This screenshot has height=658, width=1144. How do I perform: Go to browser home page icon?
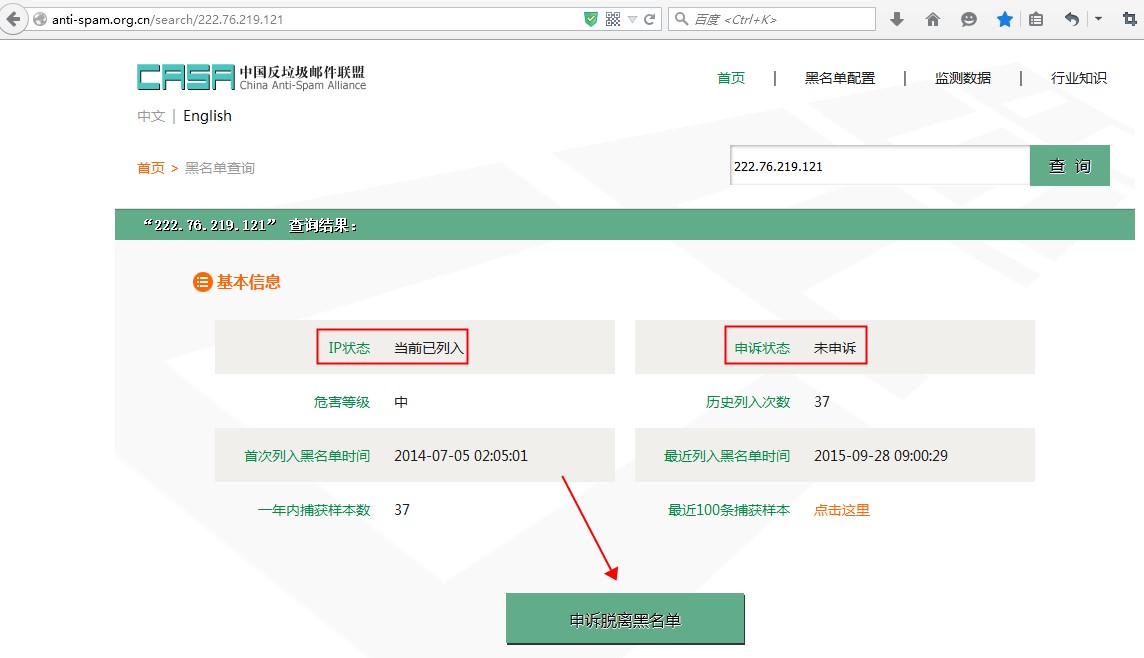click(933, 19)
